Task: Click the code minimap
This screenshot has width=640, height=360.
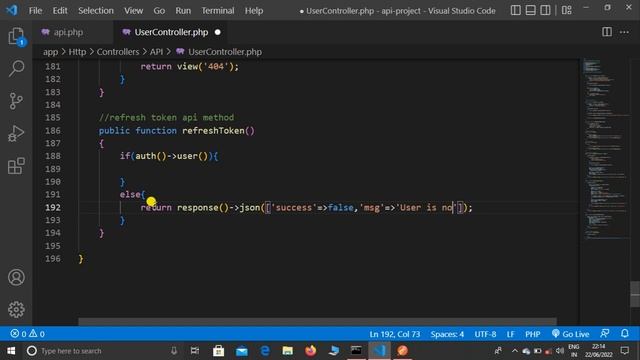Action: [x=606, y=149]
